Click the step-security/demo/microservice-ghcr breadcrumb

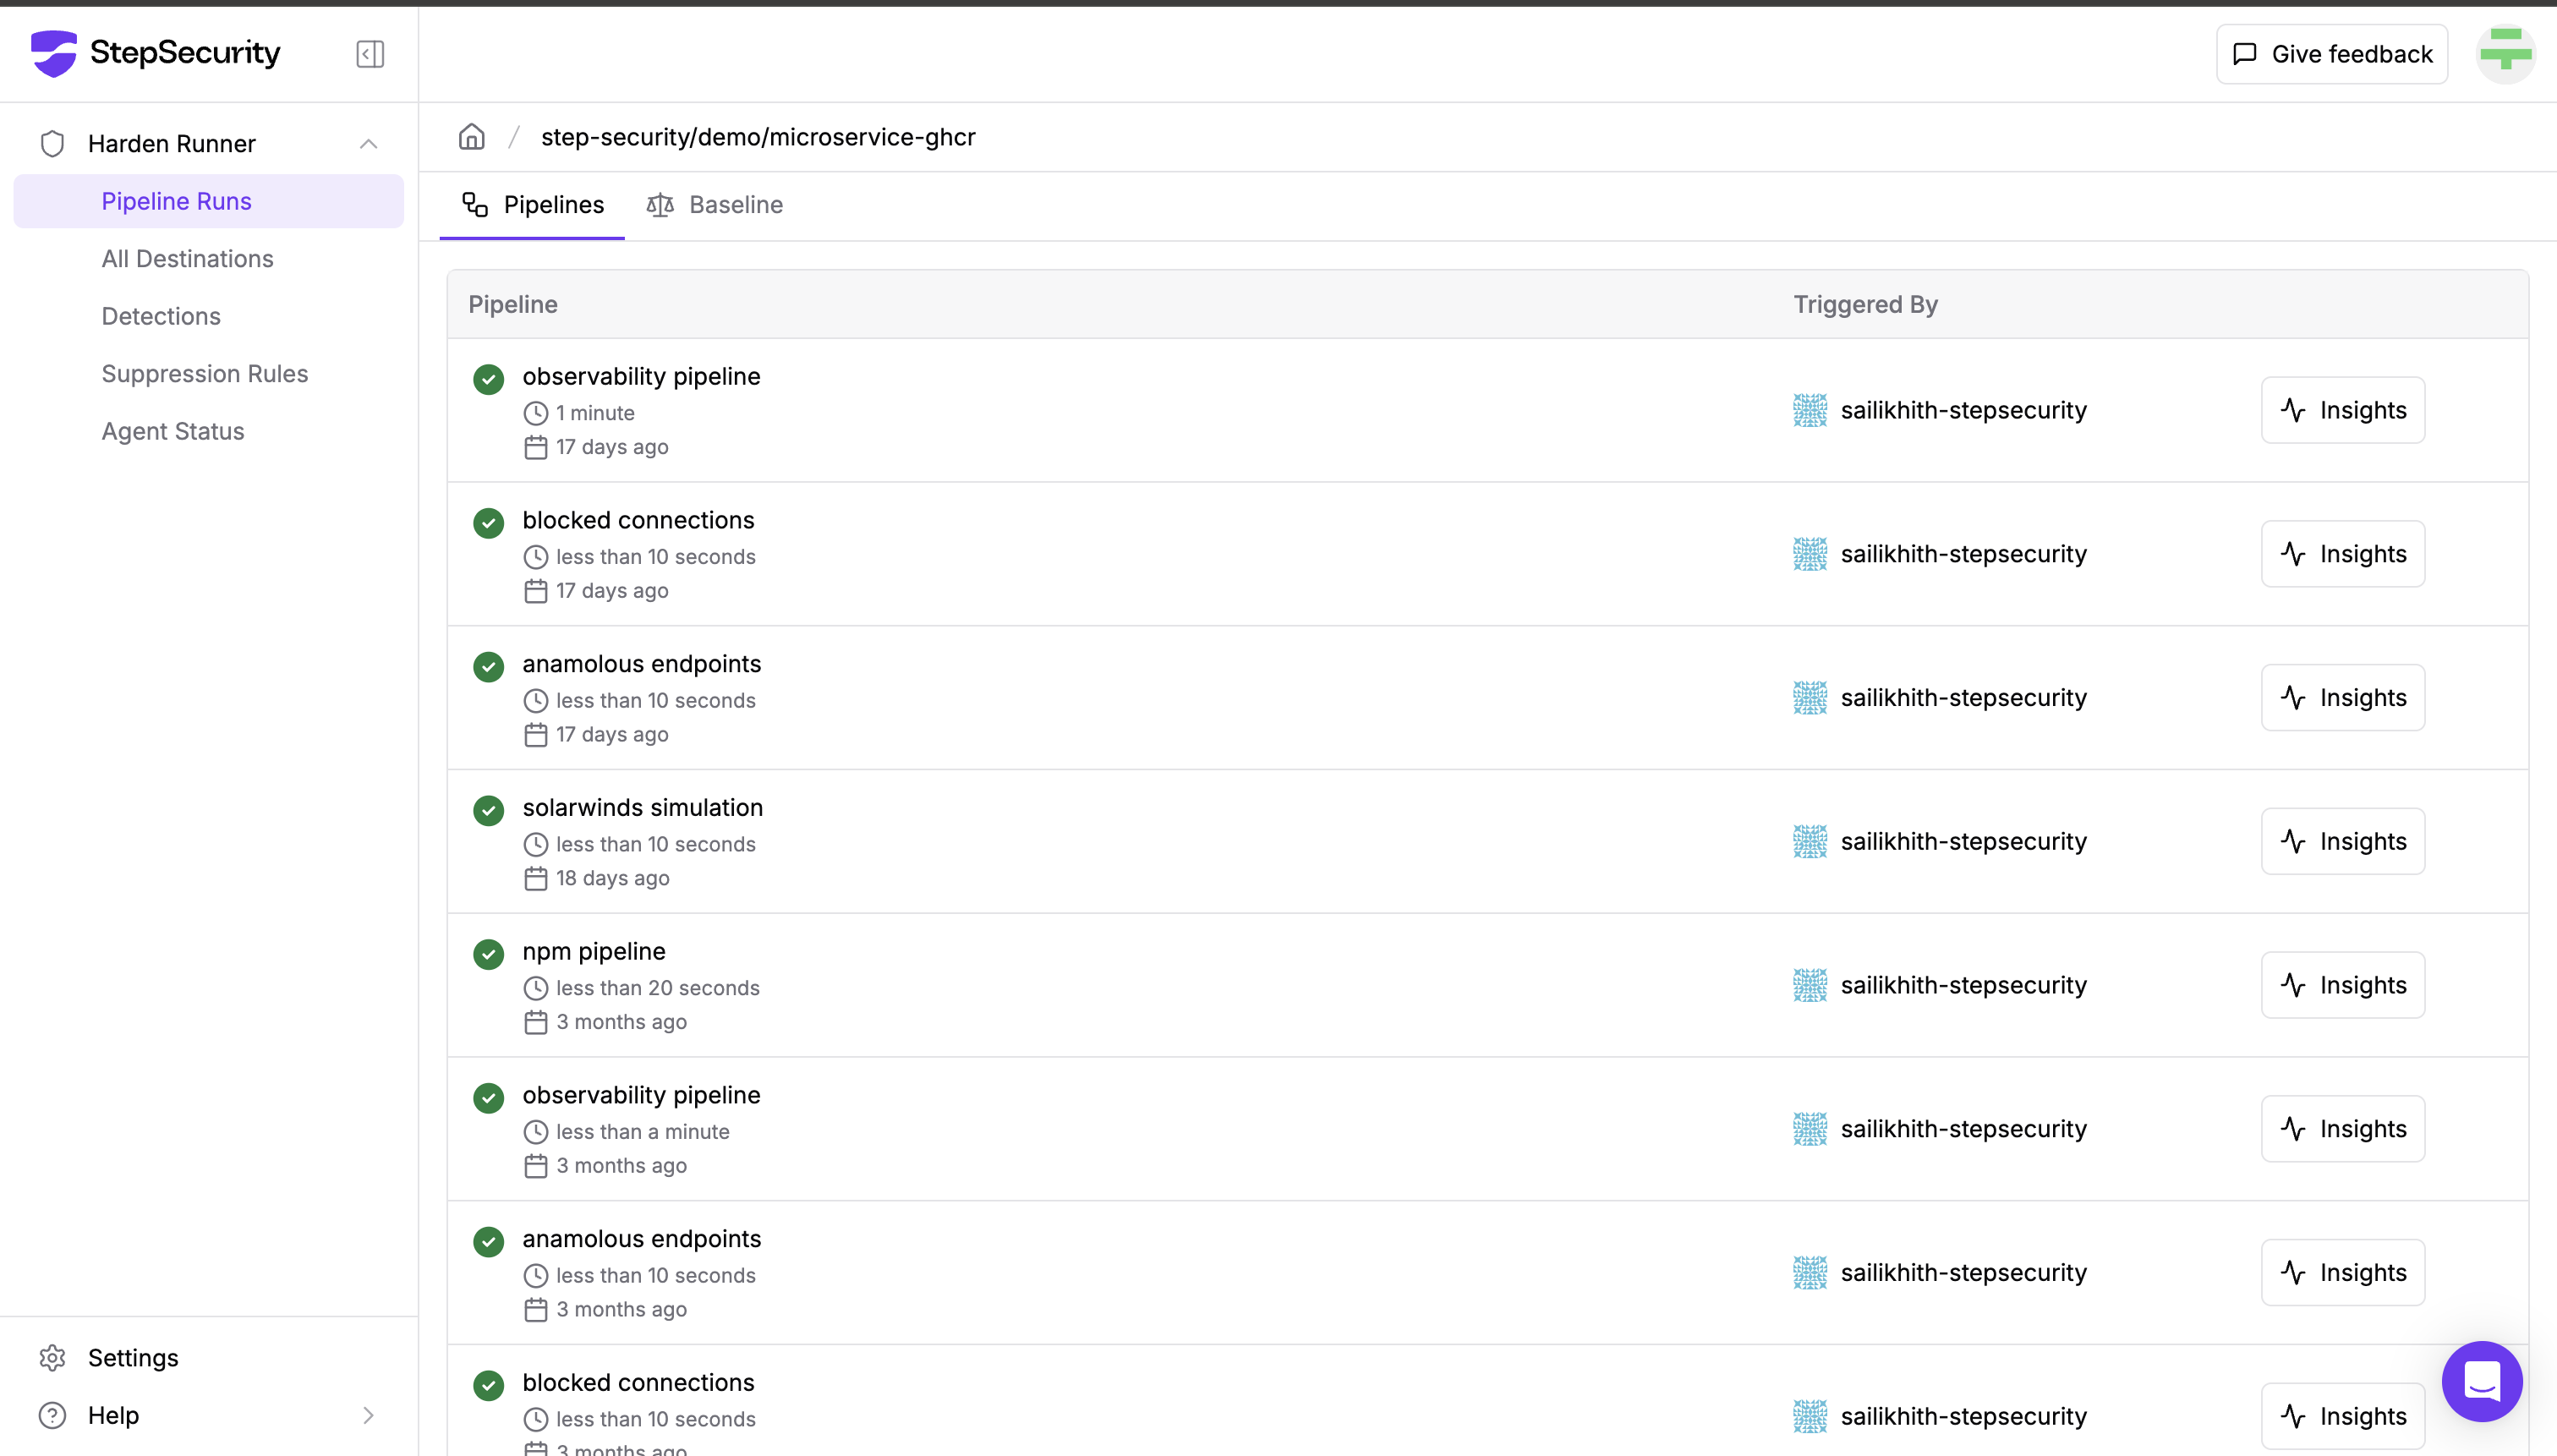(x=758, y=137)
